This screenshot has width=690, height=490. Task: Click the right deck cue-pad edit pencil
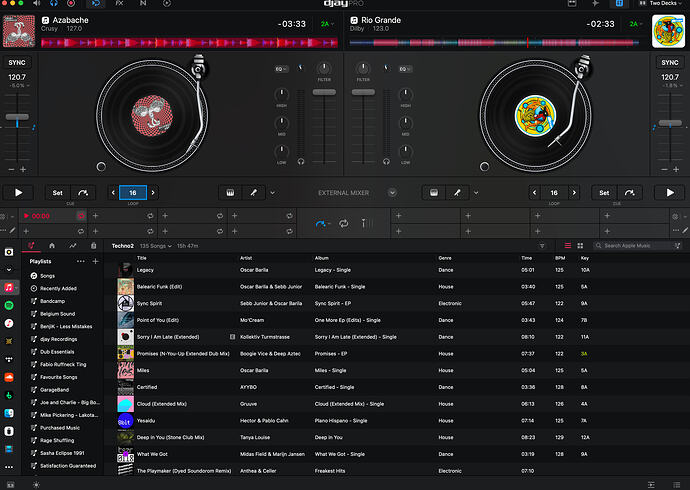685,230
